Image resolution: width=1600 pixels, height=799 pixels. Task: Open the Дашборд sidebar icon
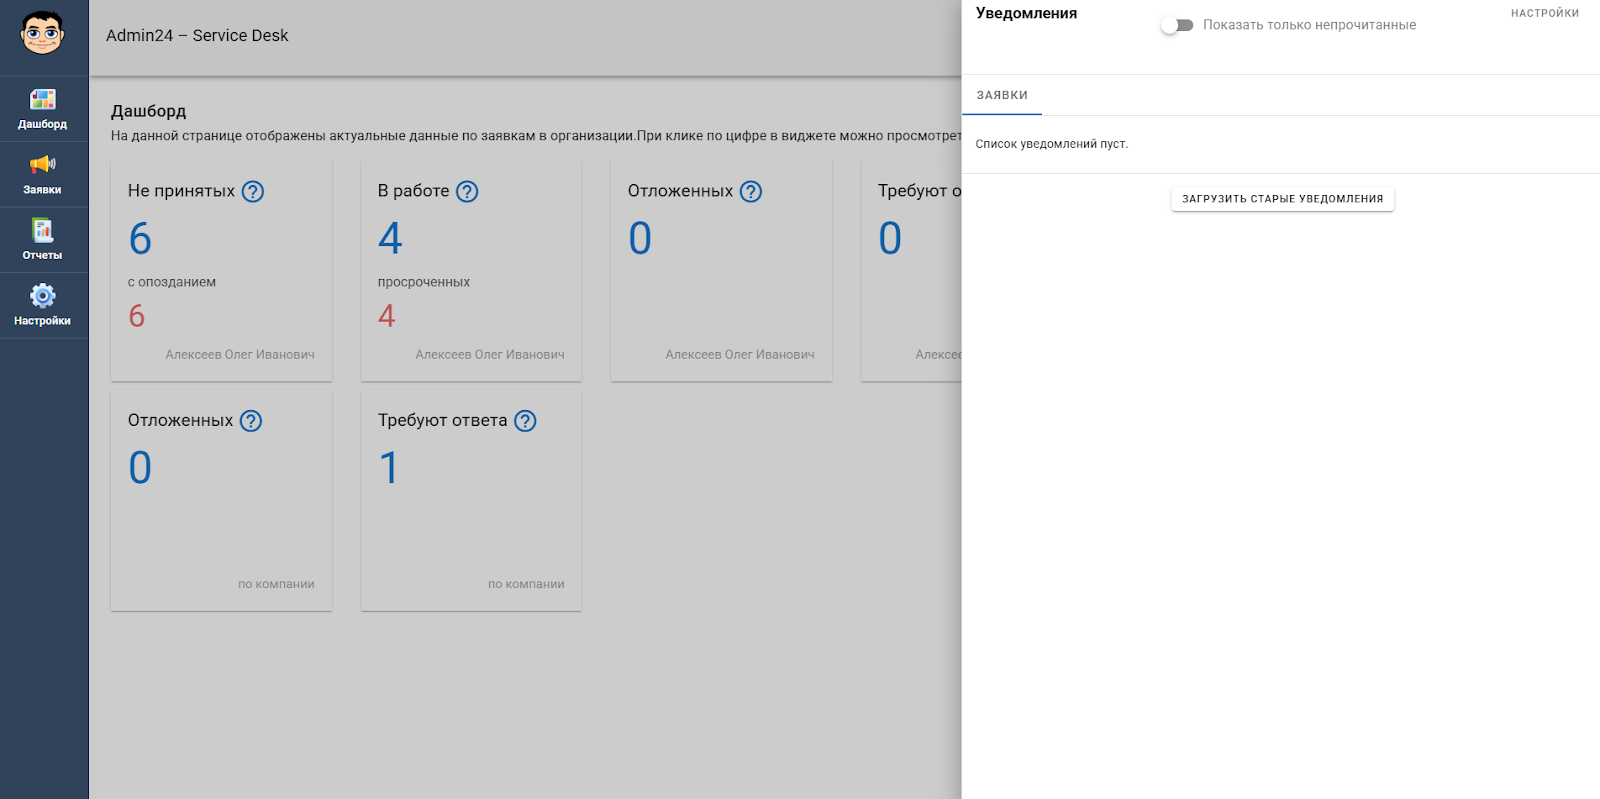42,99
